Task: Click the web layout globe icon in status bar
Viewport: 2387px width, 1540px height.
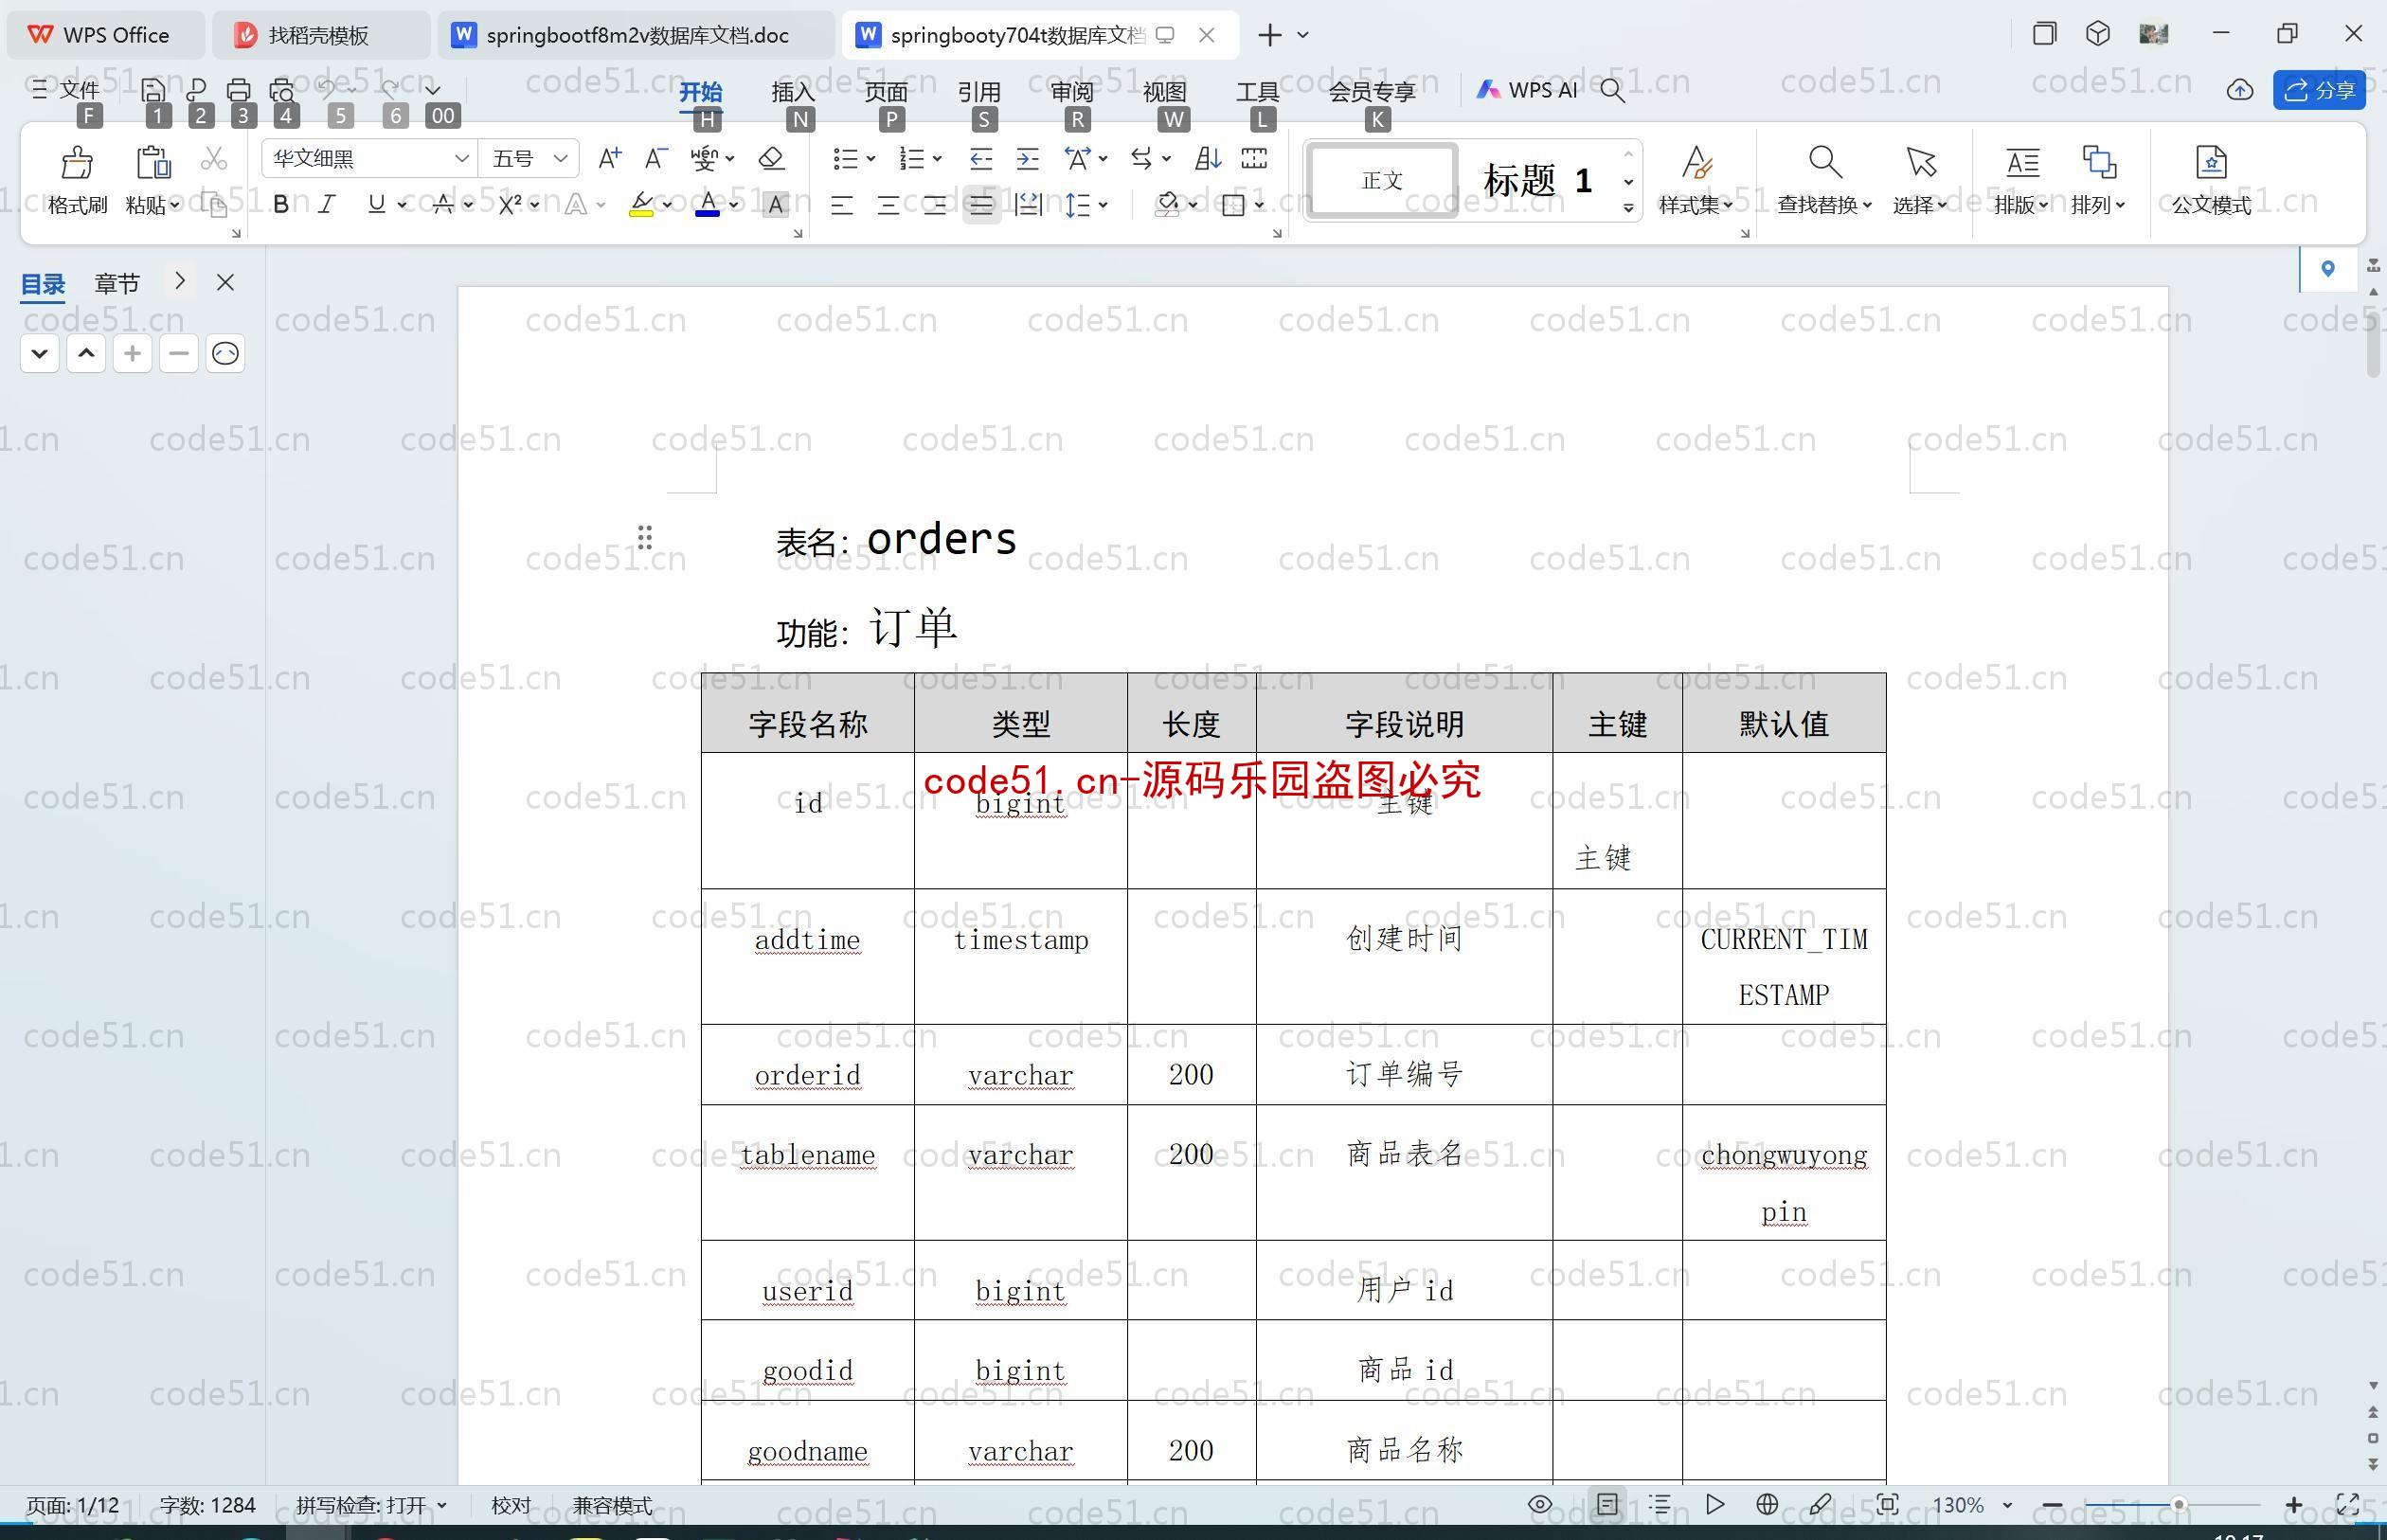Action: tap(1767, 1504)
